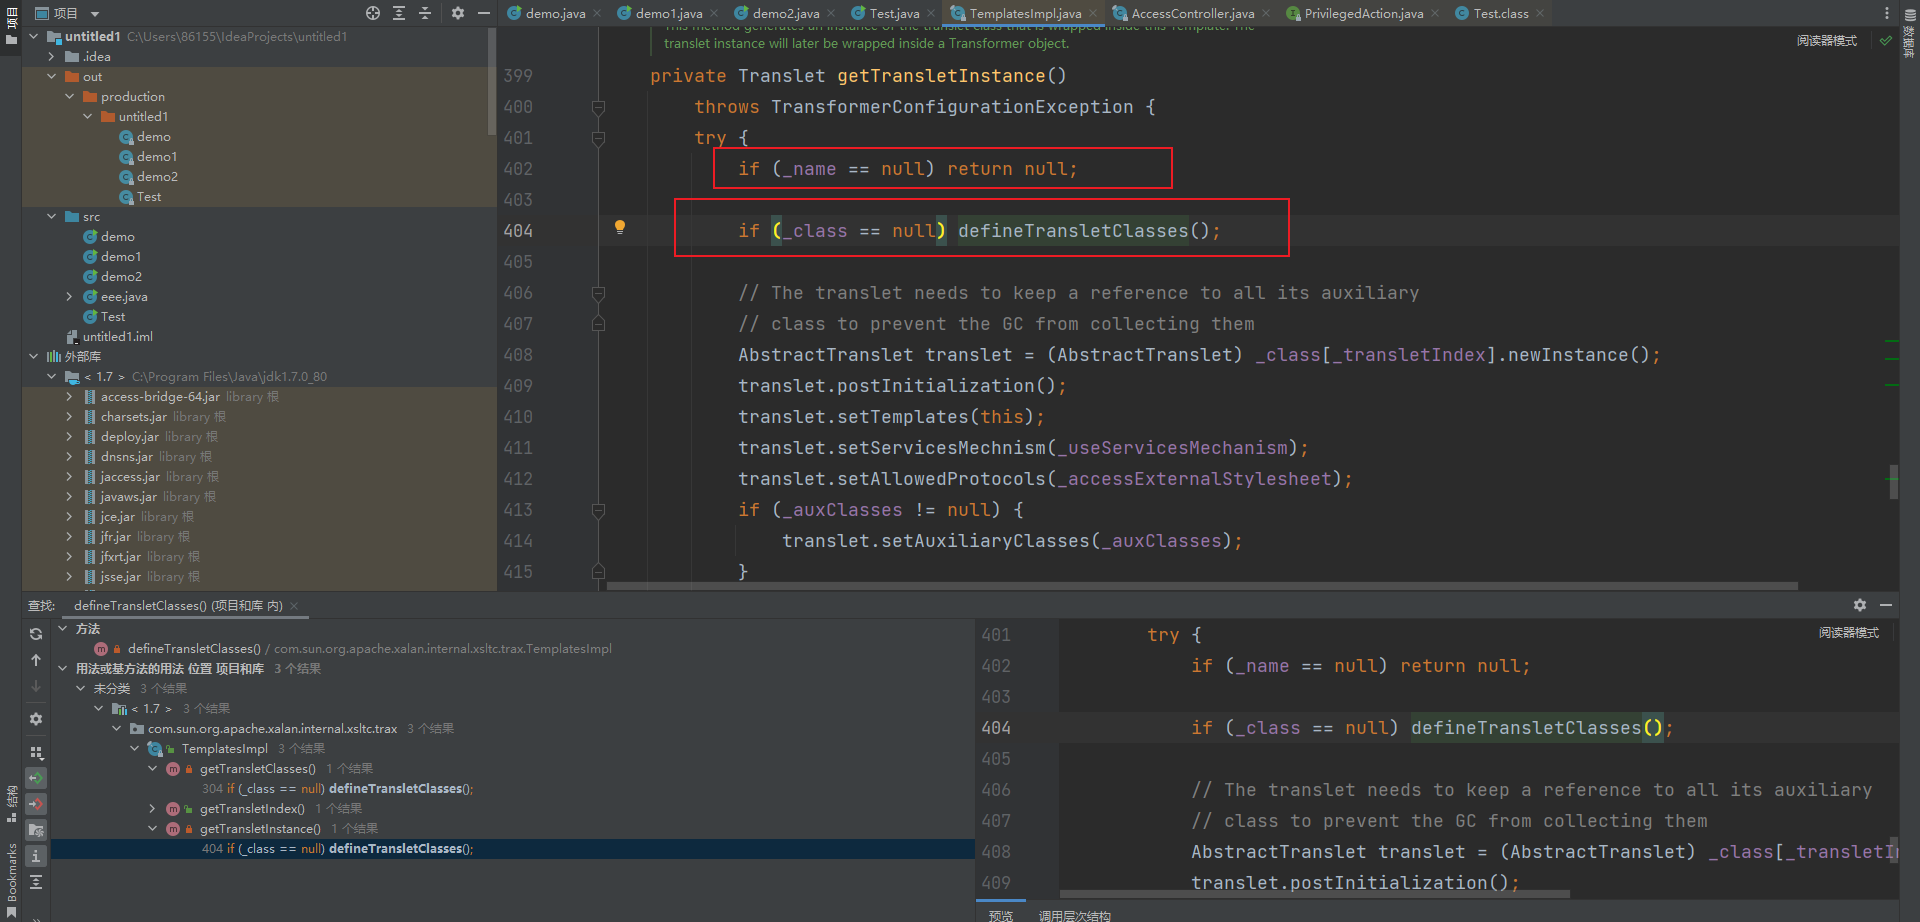Screen dimensions: 1920x922
Task: Open the editor tabs more-options menu
Action: pyautogui.click(x=1887, y=13)
